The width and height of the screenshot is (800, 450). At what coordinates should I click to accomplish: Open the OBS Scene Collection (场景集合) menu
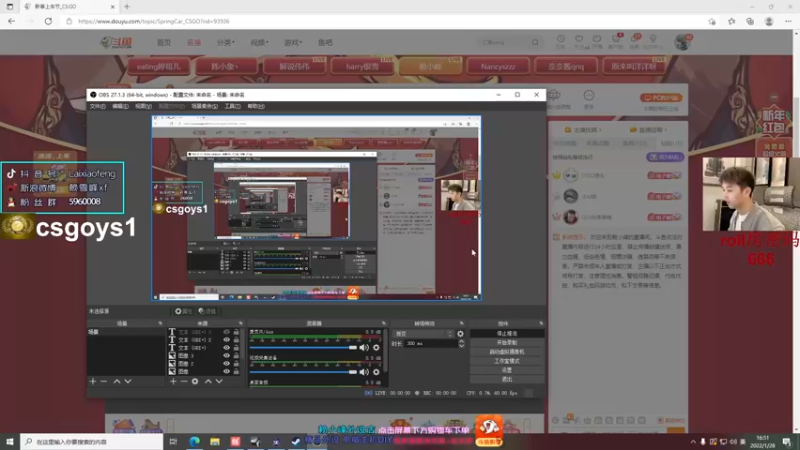pos(205,106)
